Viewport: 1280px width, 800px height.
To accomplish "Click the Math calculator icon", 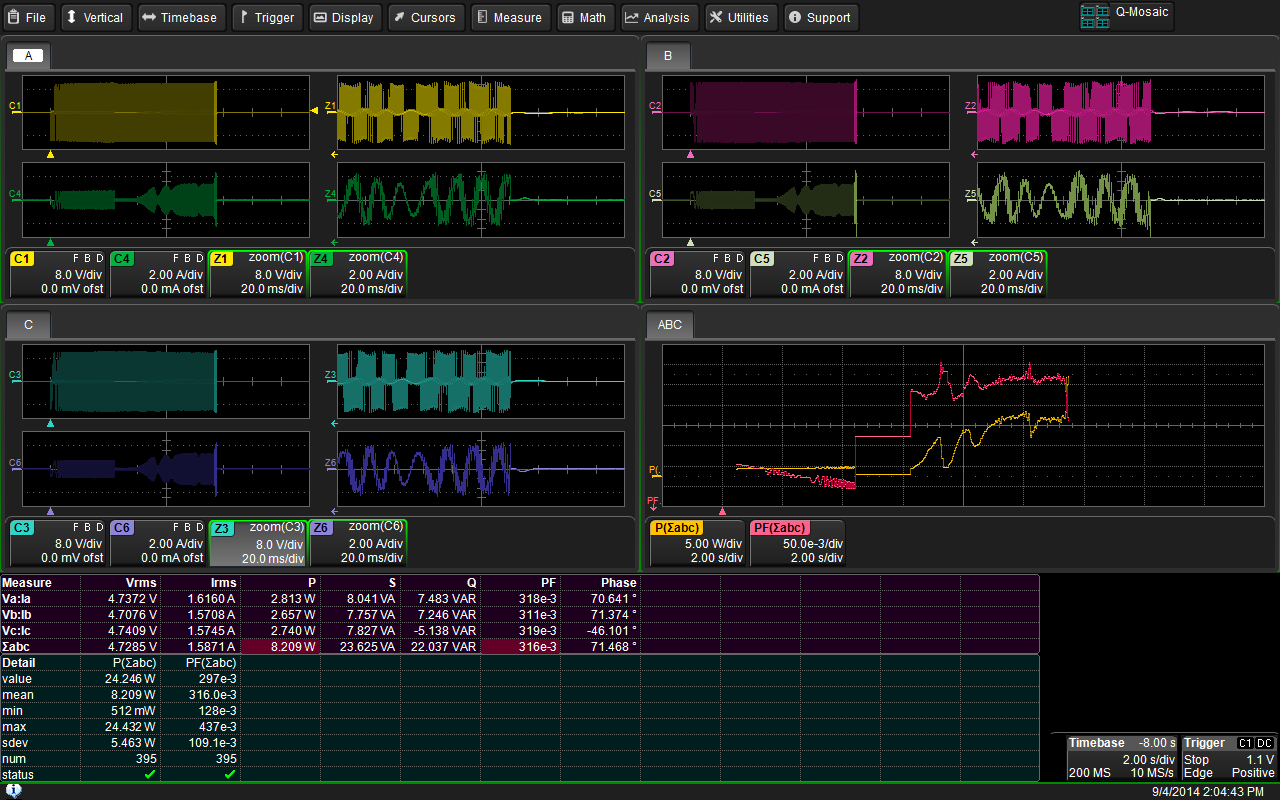I will pyautogui.click(x=568, y=17).
